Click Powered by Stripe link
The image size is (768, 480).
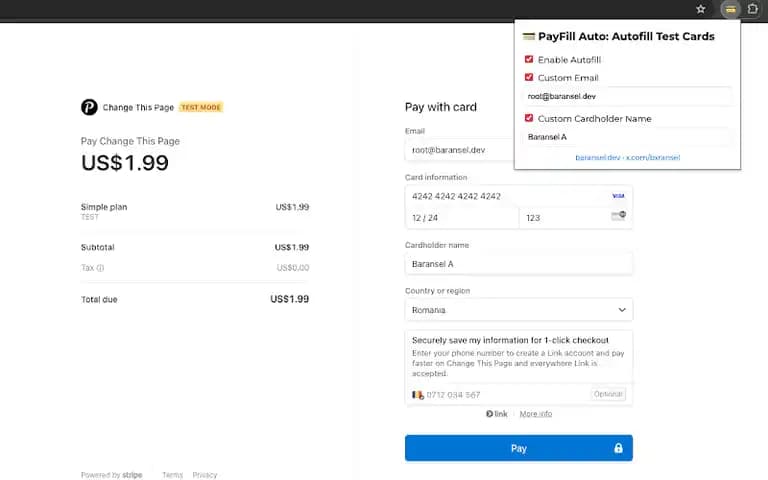click(x=112, y=475)
